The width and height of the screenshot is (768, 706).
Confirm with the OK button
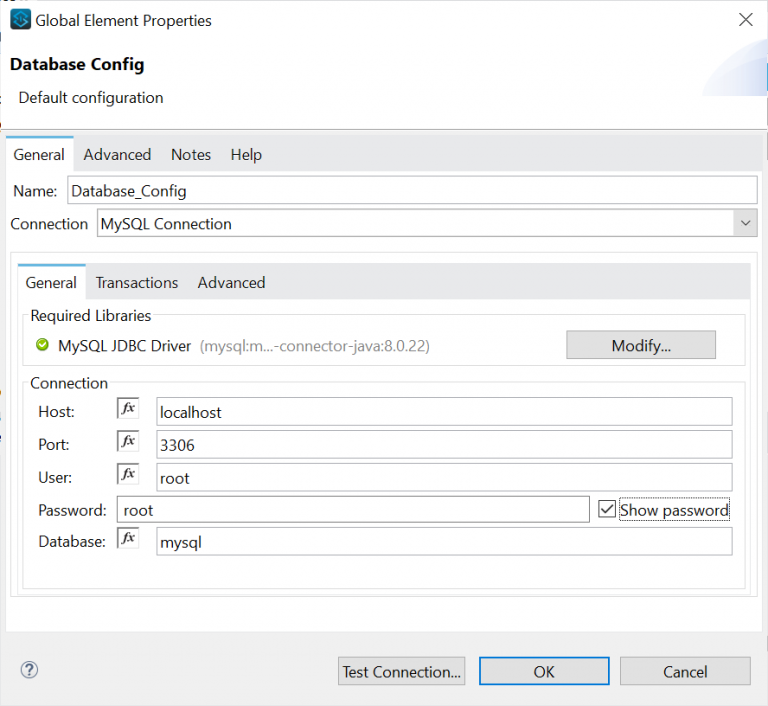544,671
